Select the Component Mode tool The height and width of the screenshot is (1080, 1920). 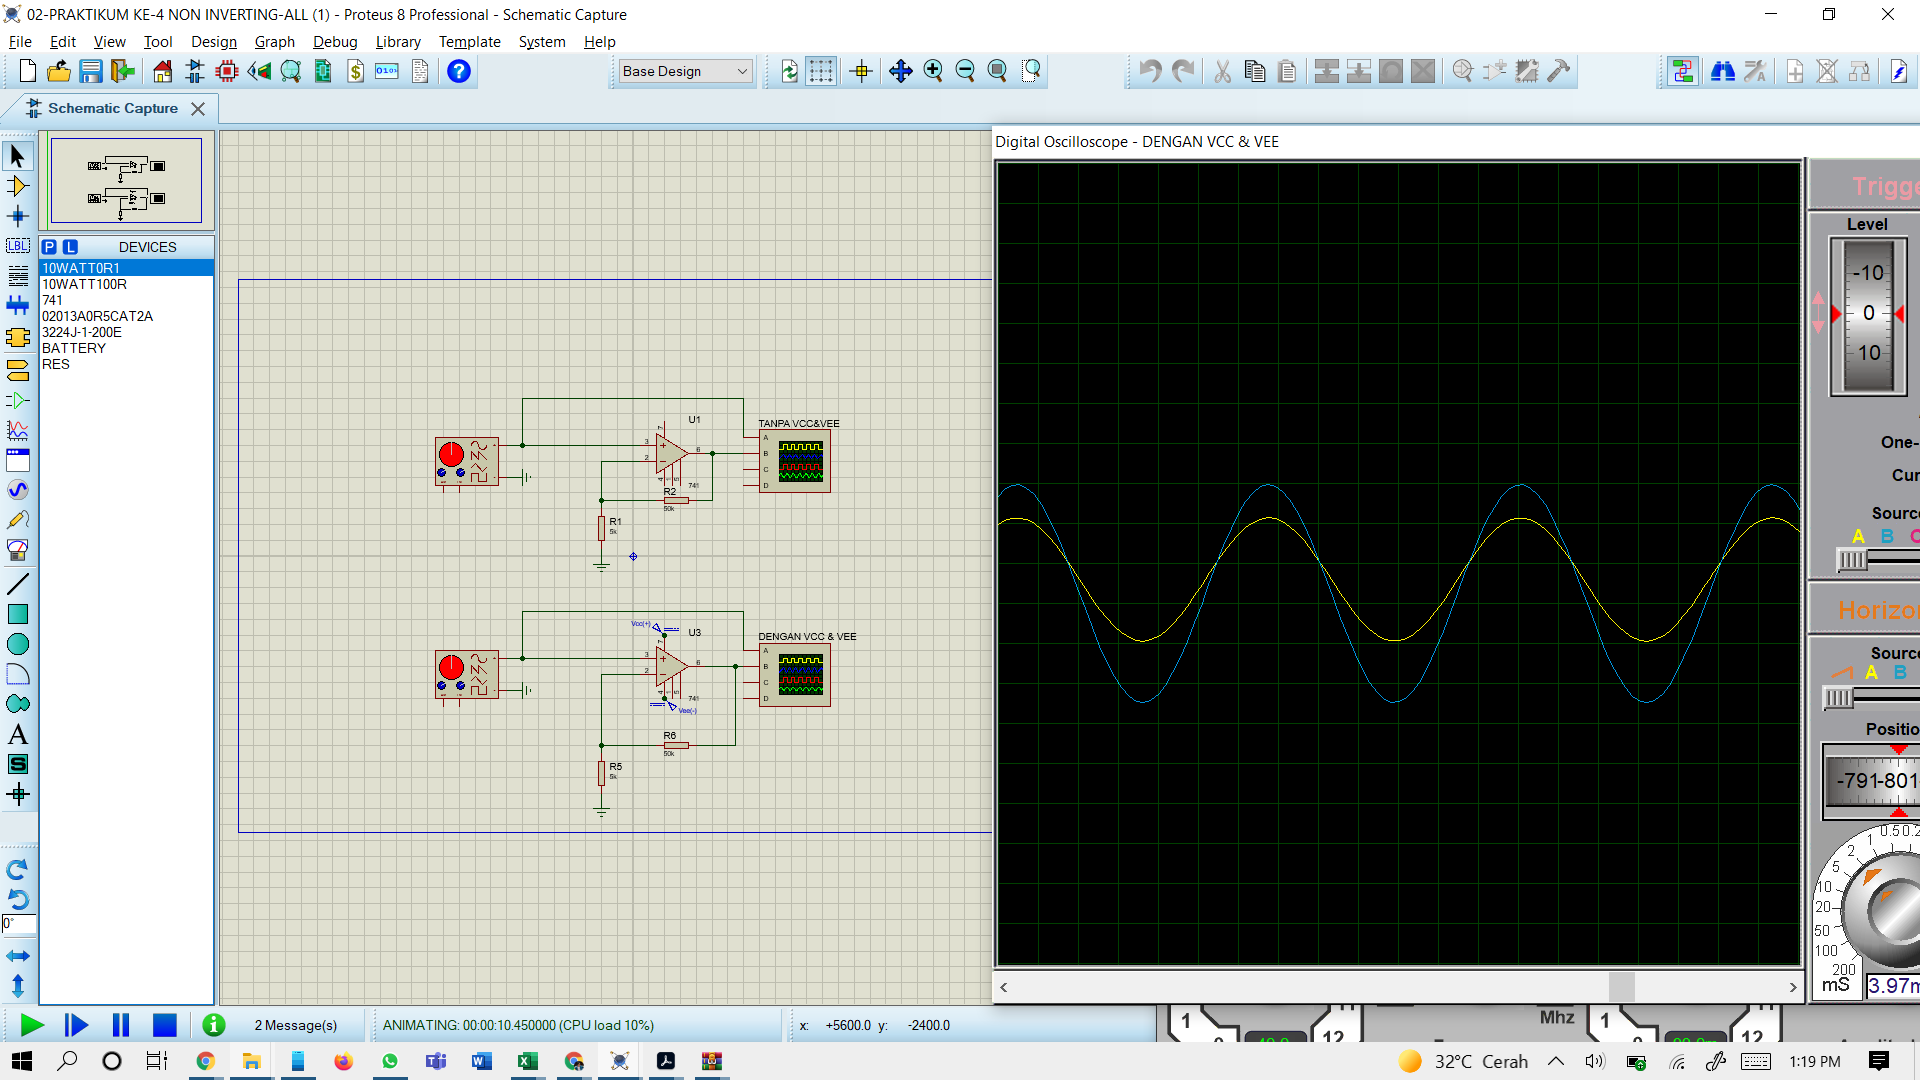tap(17, 186)
